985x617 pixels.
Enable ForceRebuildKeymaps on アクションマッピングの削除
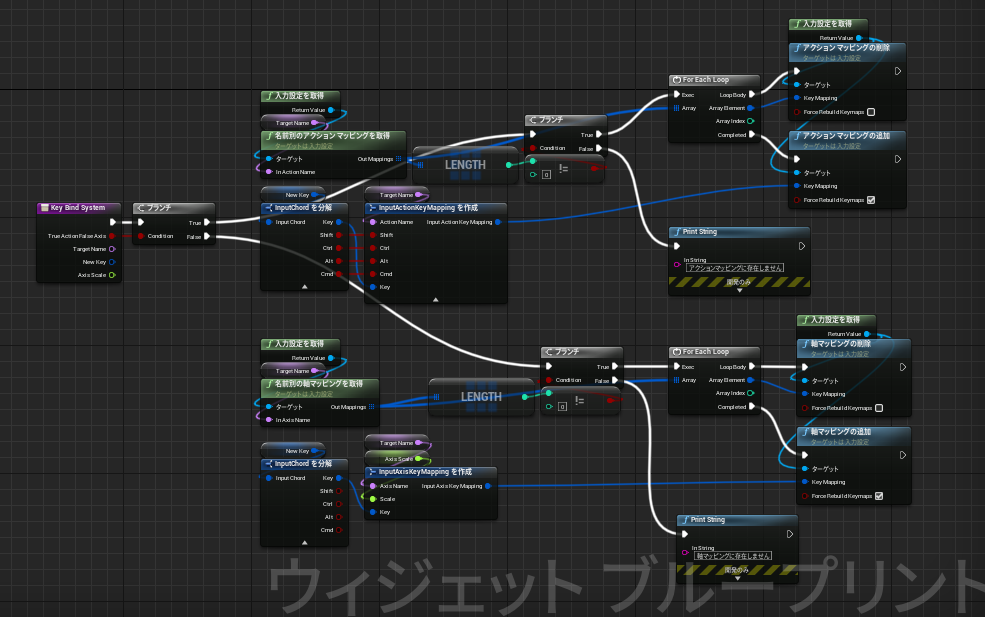871,112
